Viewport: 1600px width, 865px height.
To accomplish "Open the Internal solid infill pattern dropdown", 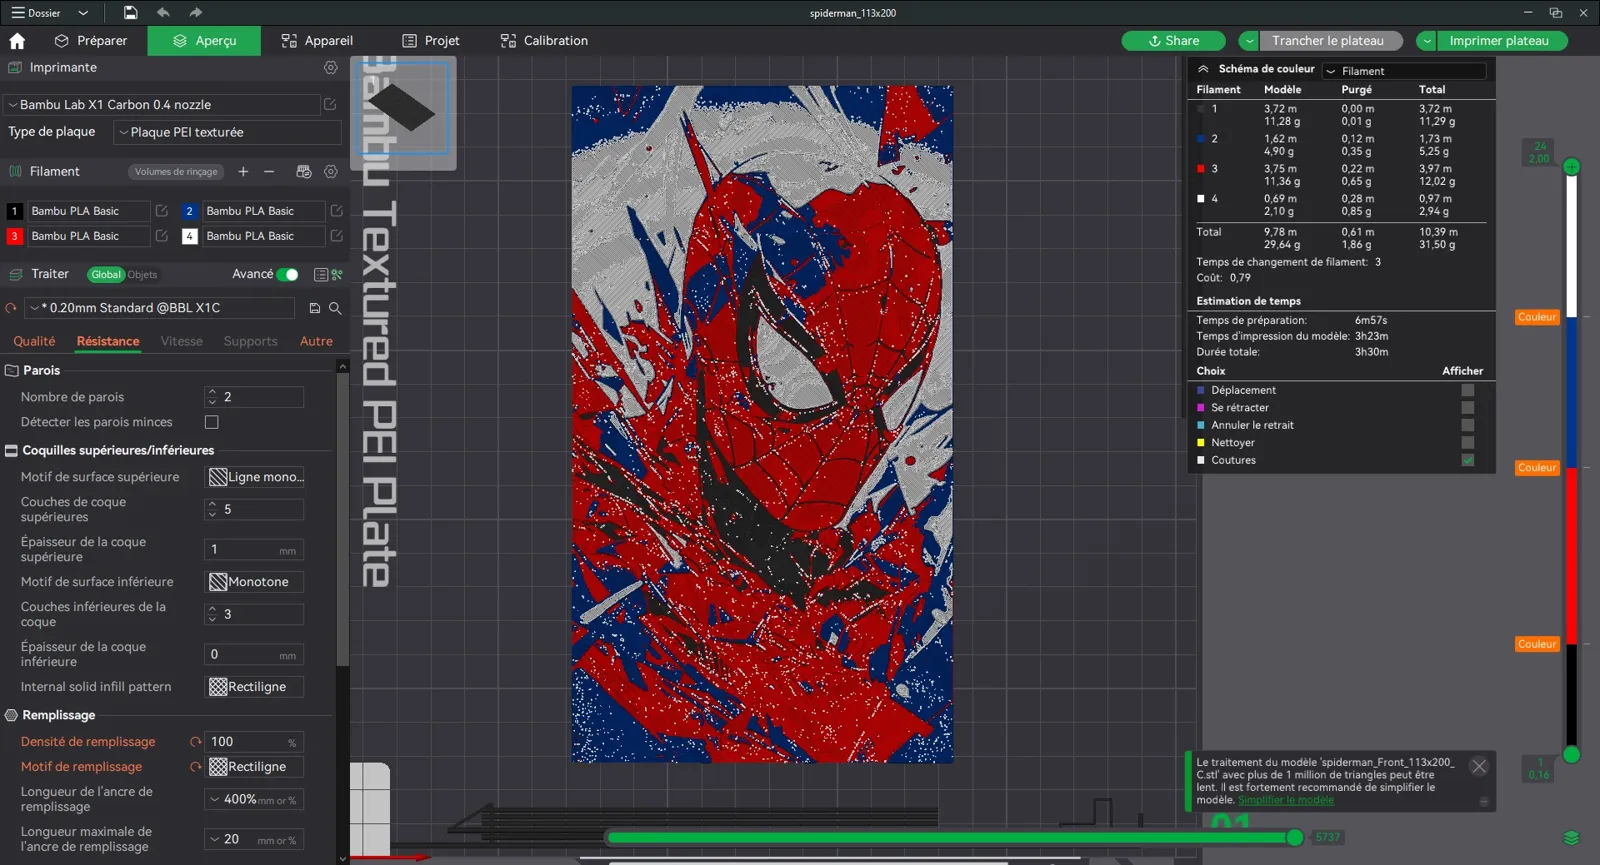I will [255, 687].
